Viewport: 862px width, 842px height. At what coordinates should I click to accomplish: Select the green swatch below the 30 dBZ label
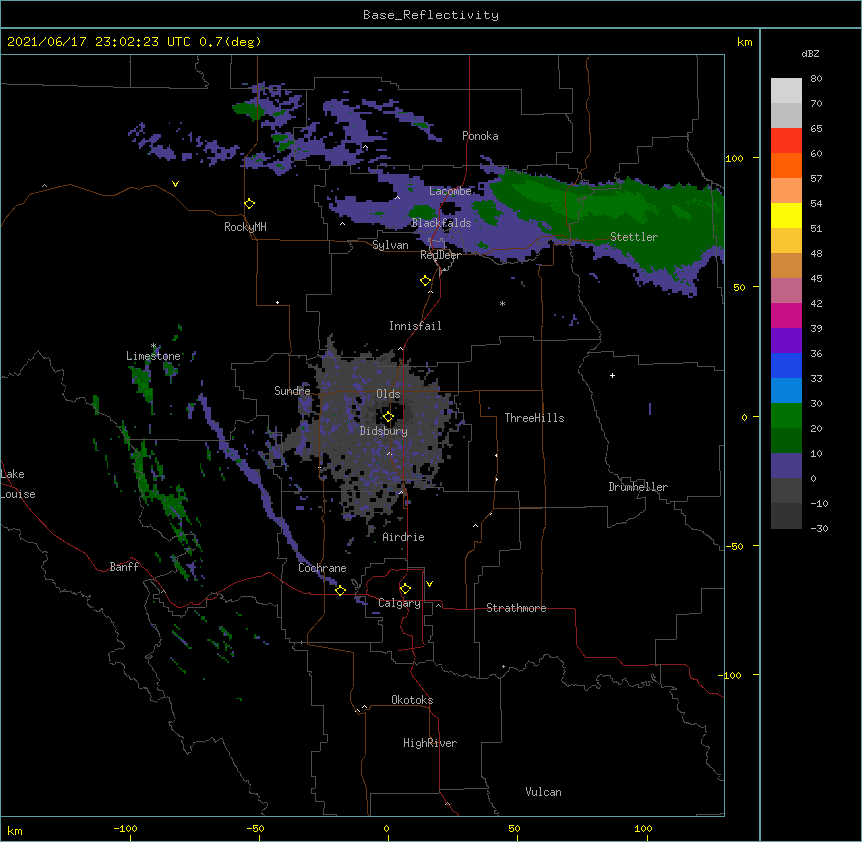pos(786,416)
